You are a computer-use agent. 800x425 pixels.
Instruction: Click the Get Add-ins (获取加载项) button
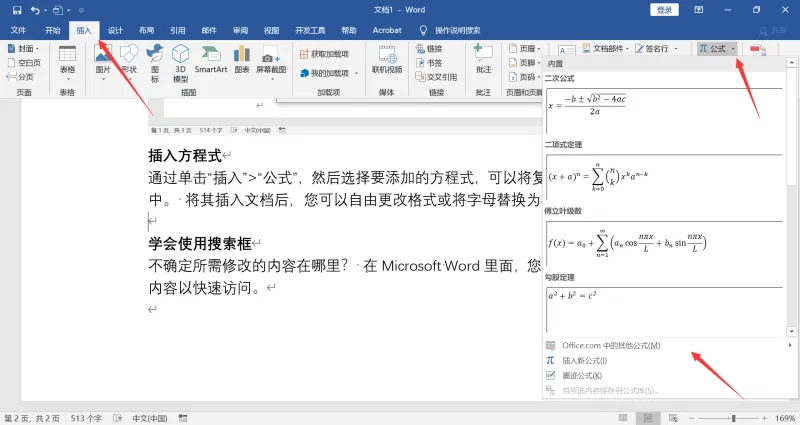324,54
